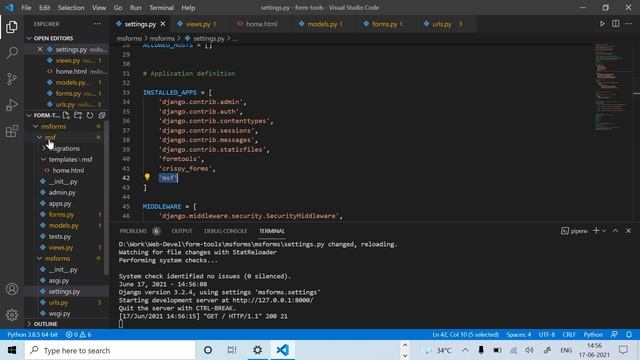
Task: Click the New Folder icon in explorer header
Action: point(78,116)
